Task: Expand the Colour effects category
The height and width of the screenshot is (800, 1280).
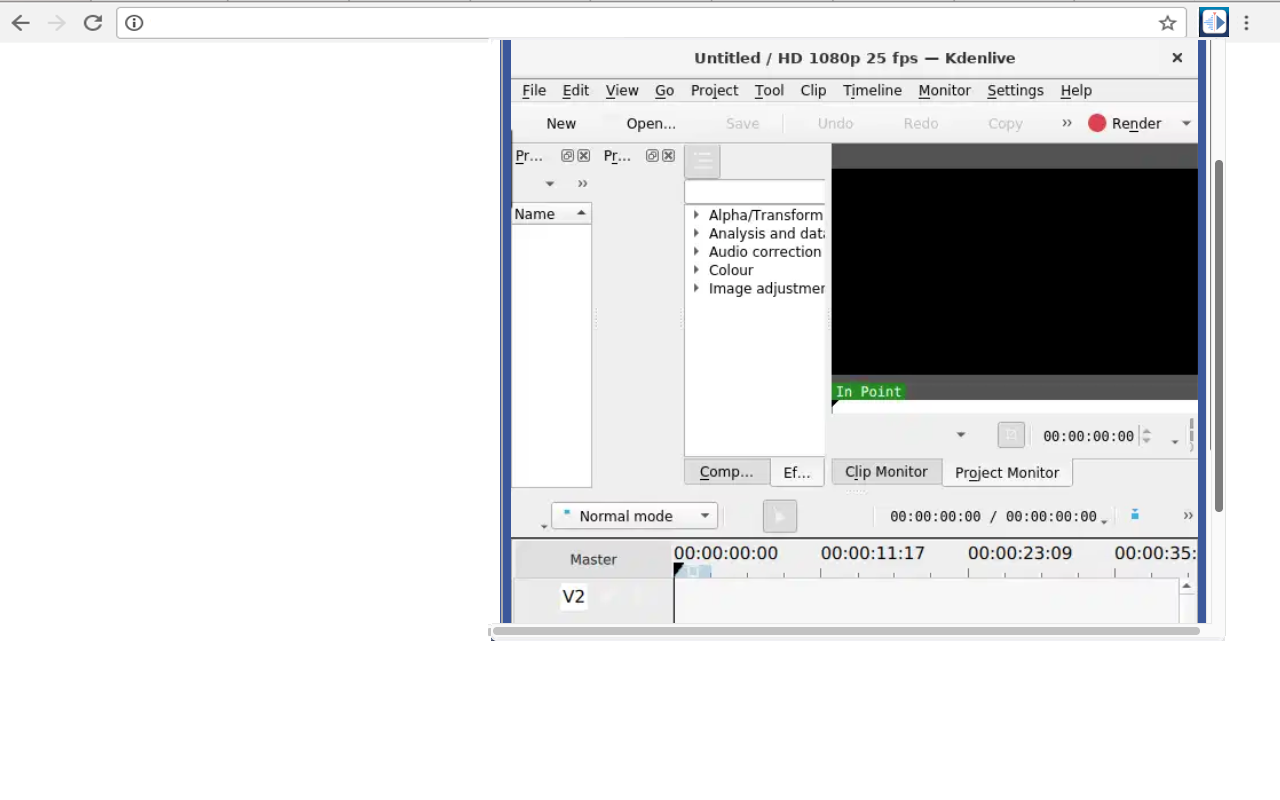Action: pos(696,270)
